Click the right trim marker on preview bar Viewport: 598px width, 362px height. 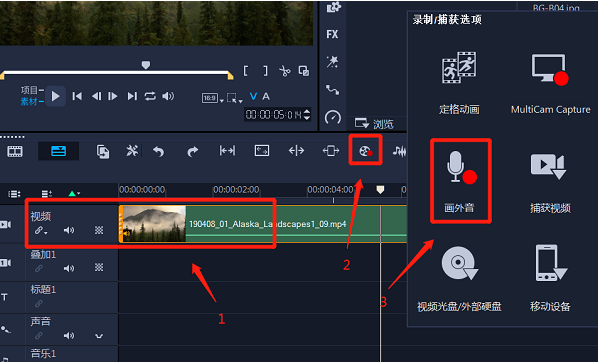pos(230,76)
